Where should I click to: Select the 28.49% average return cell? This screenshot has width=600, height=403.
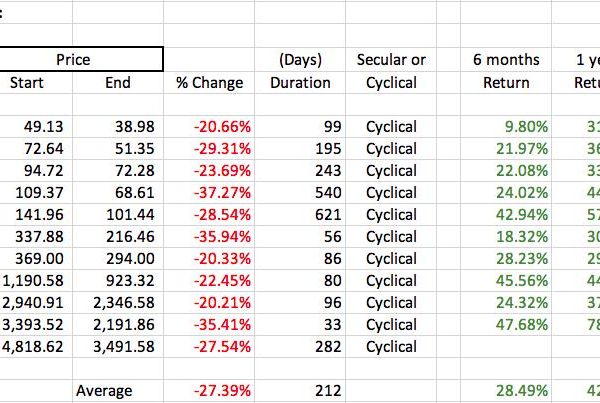(x=506, y=391)
